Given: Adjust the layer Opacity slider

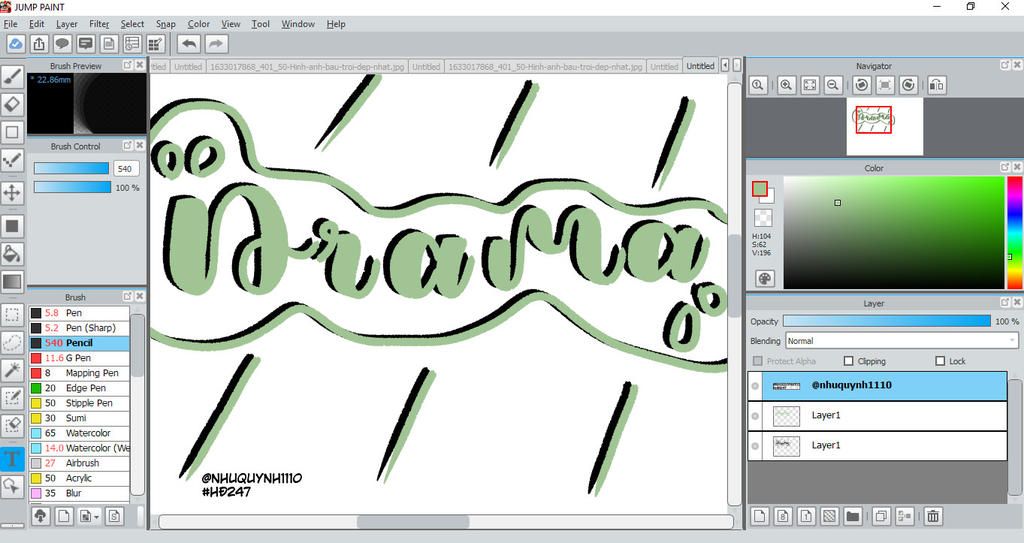Looking at the screenshot, I should pos(887,321).
